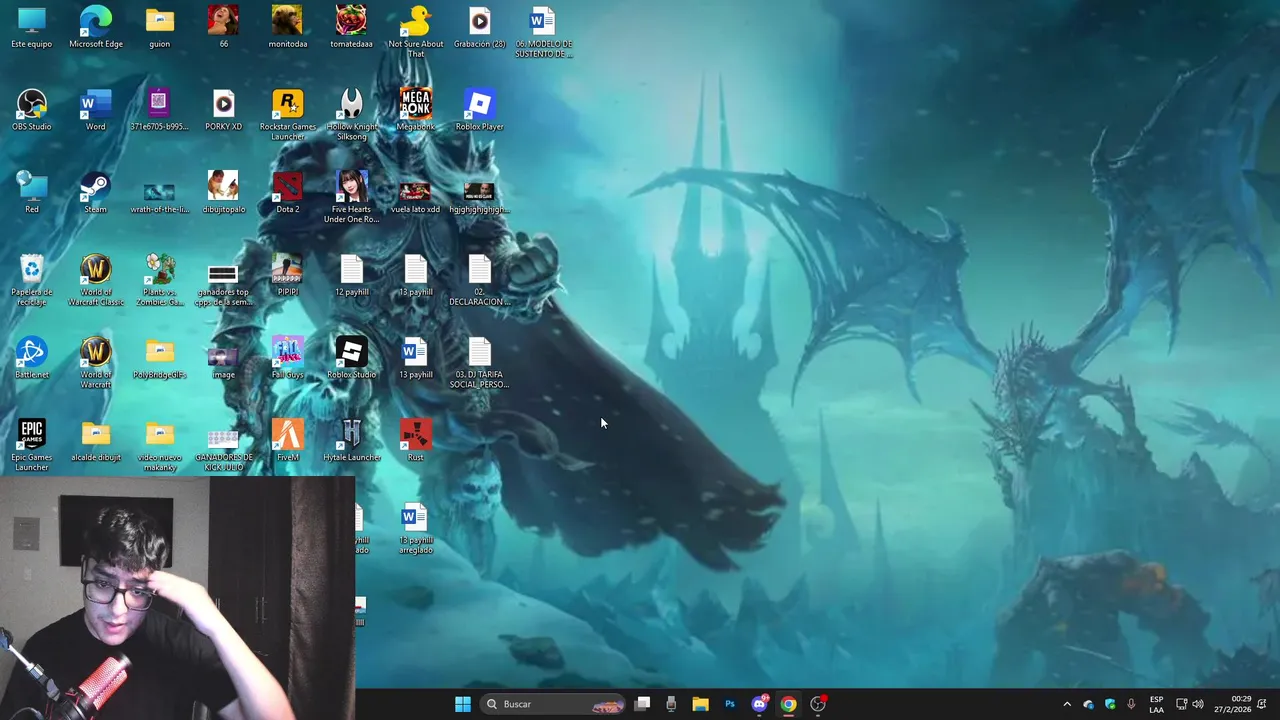
Task: Launch Word from the desktop shortcut
Action: [96, 110]
